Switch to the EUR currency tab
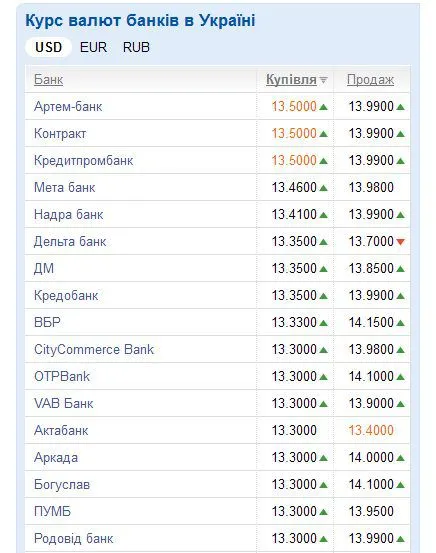This screenshot has width=436, height=553. (x=93, y=47)
